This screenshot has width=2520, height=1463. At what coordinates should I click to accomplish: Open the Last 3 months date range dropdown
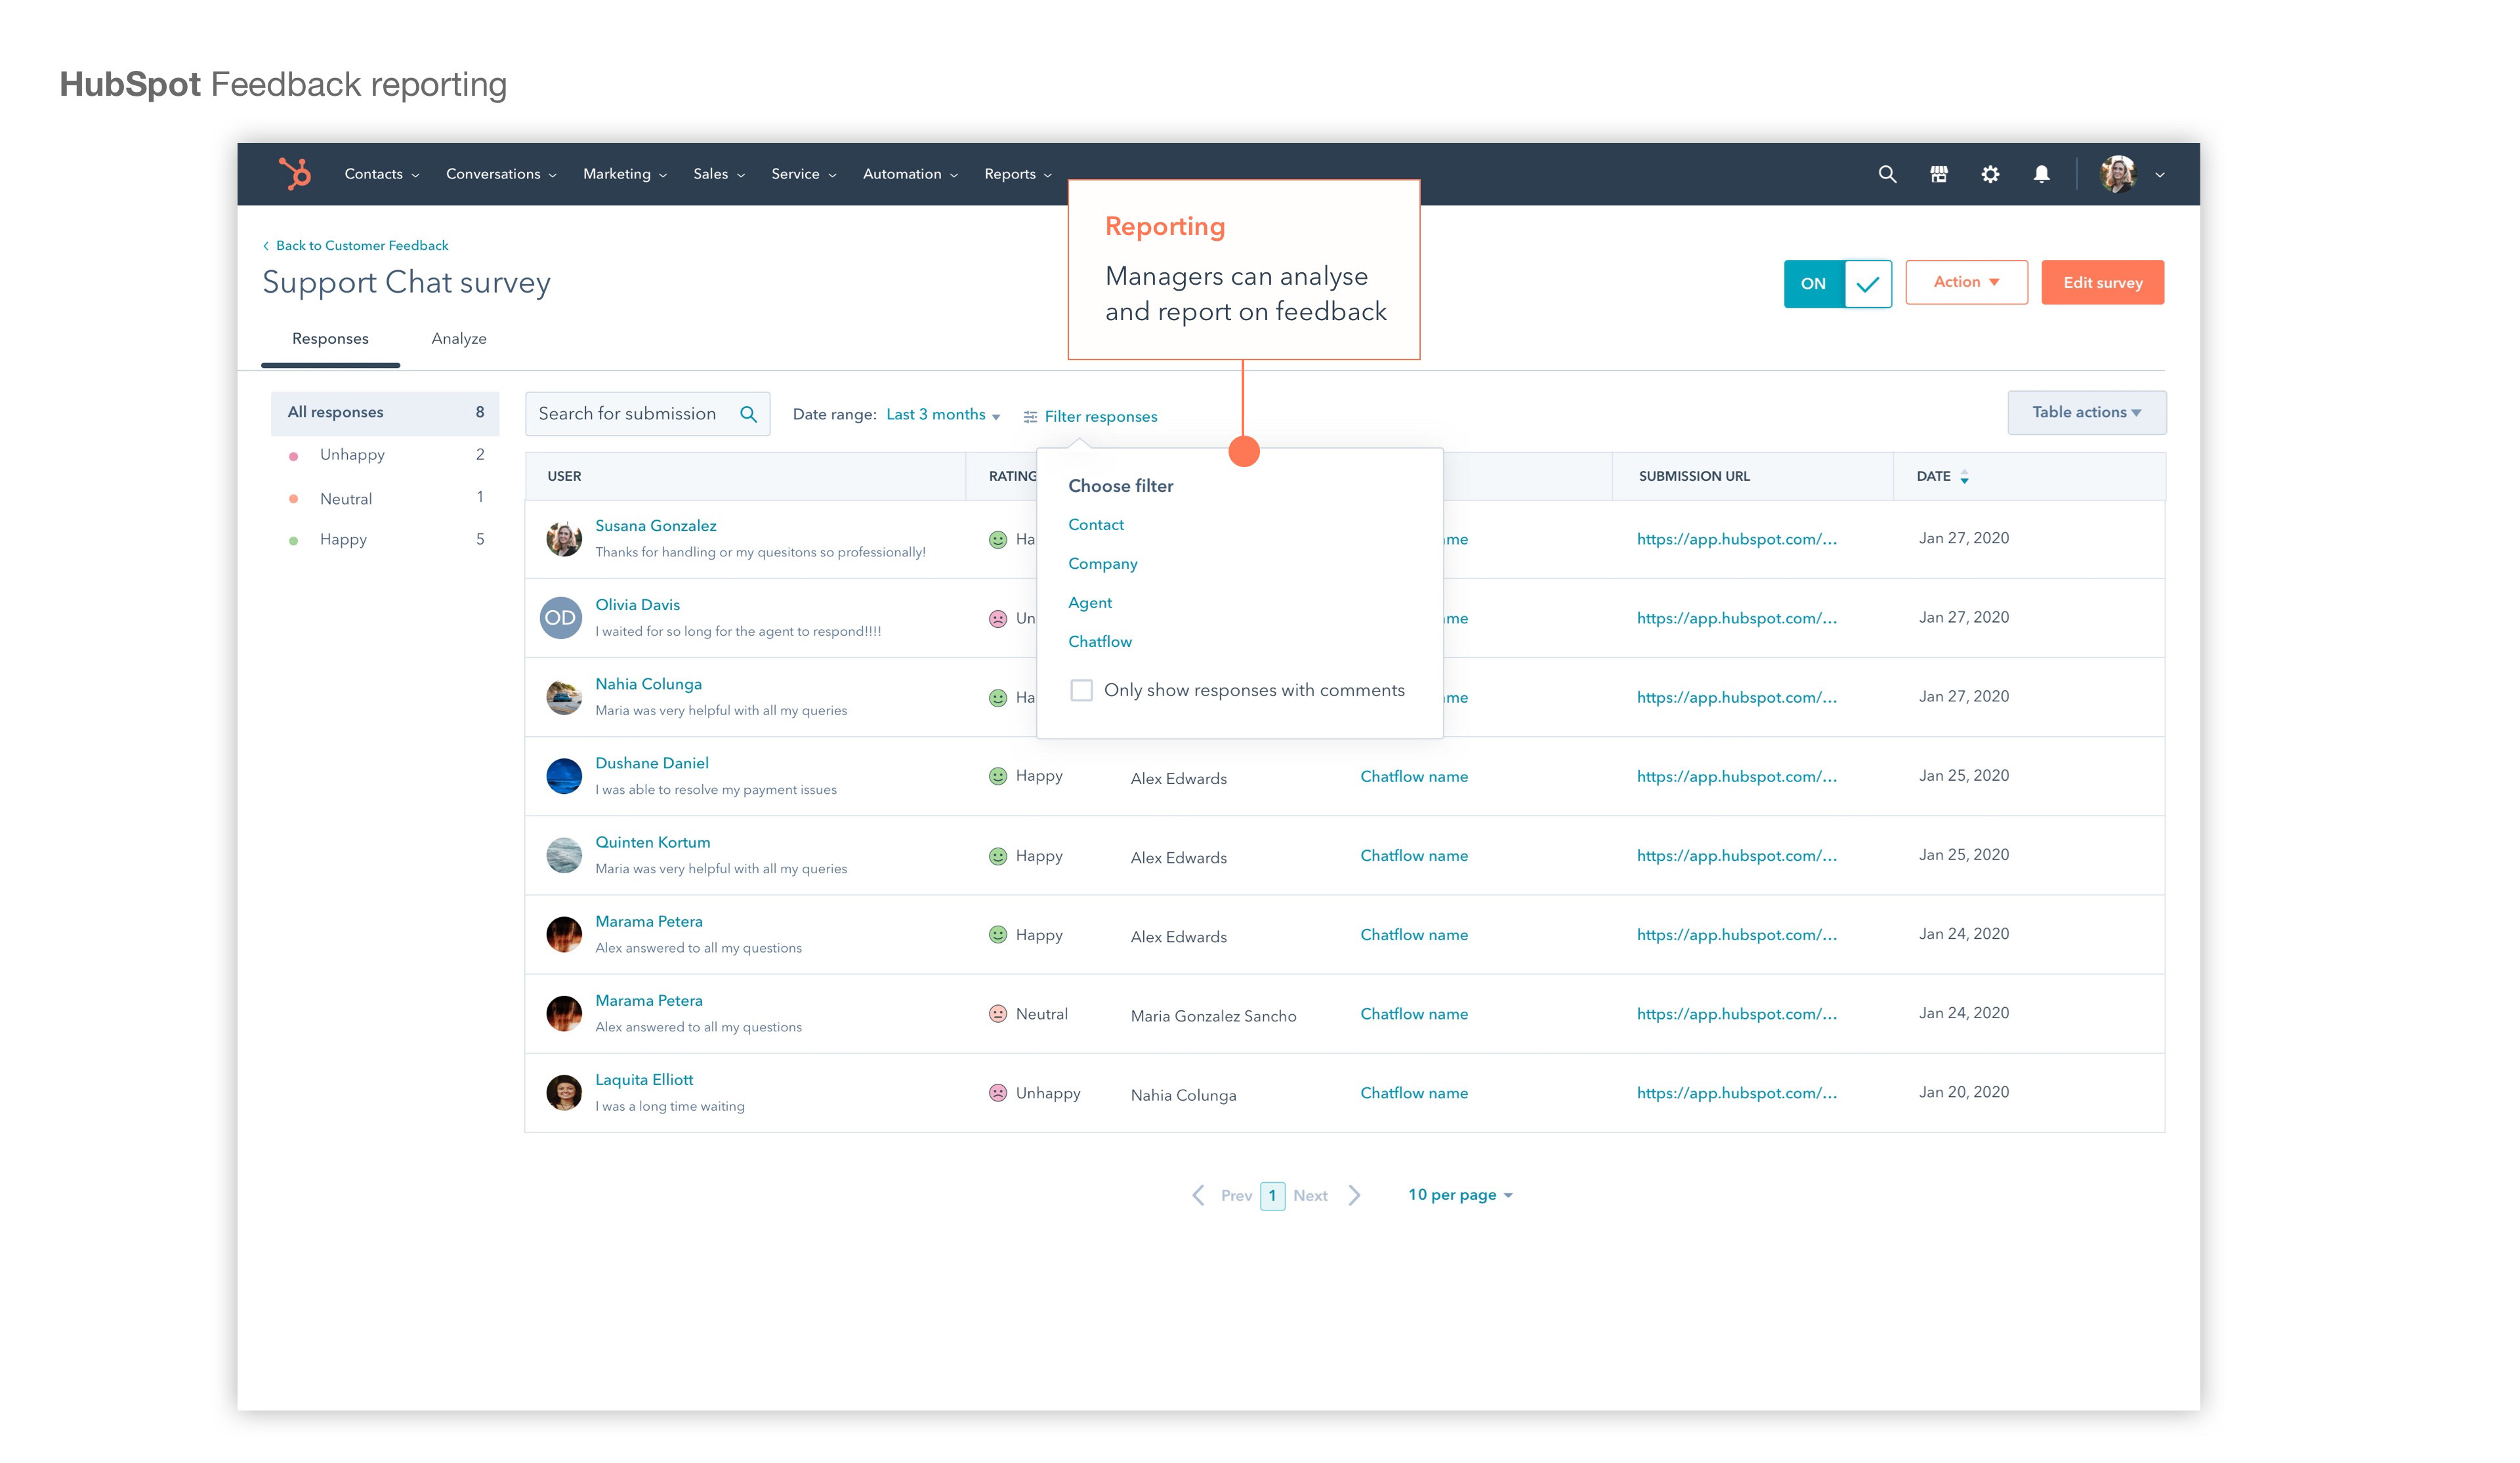click(x=943, y=415)
